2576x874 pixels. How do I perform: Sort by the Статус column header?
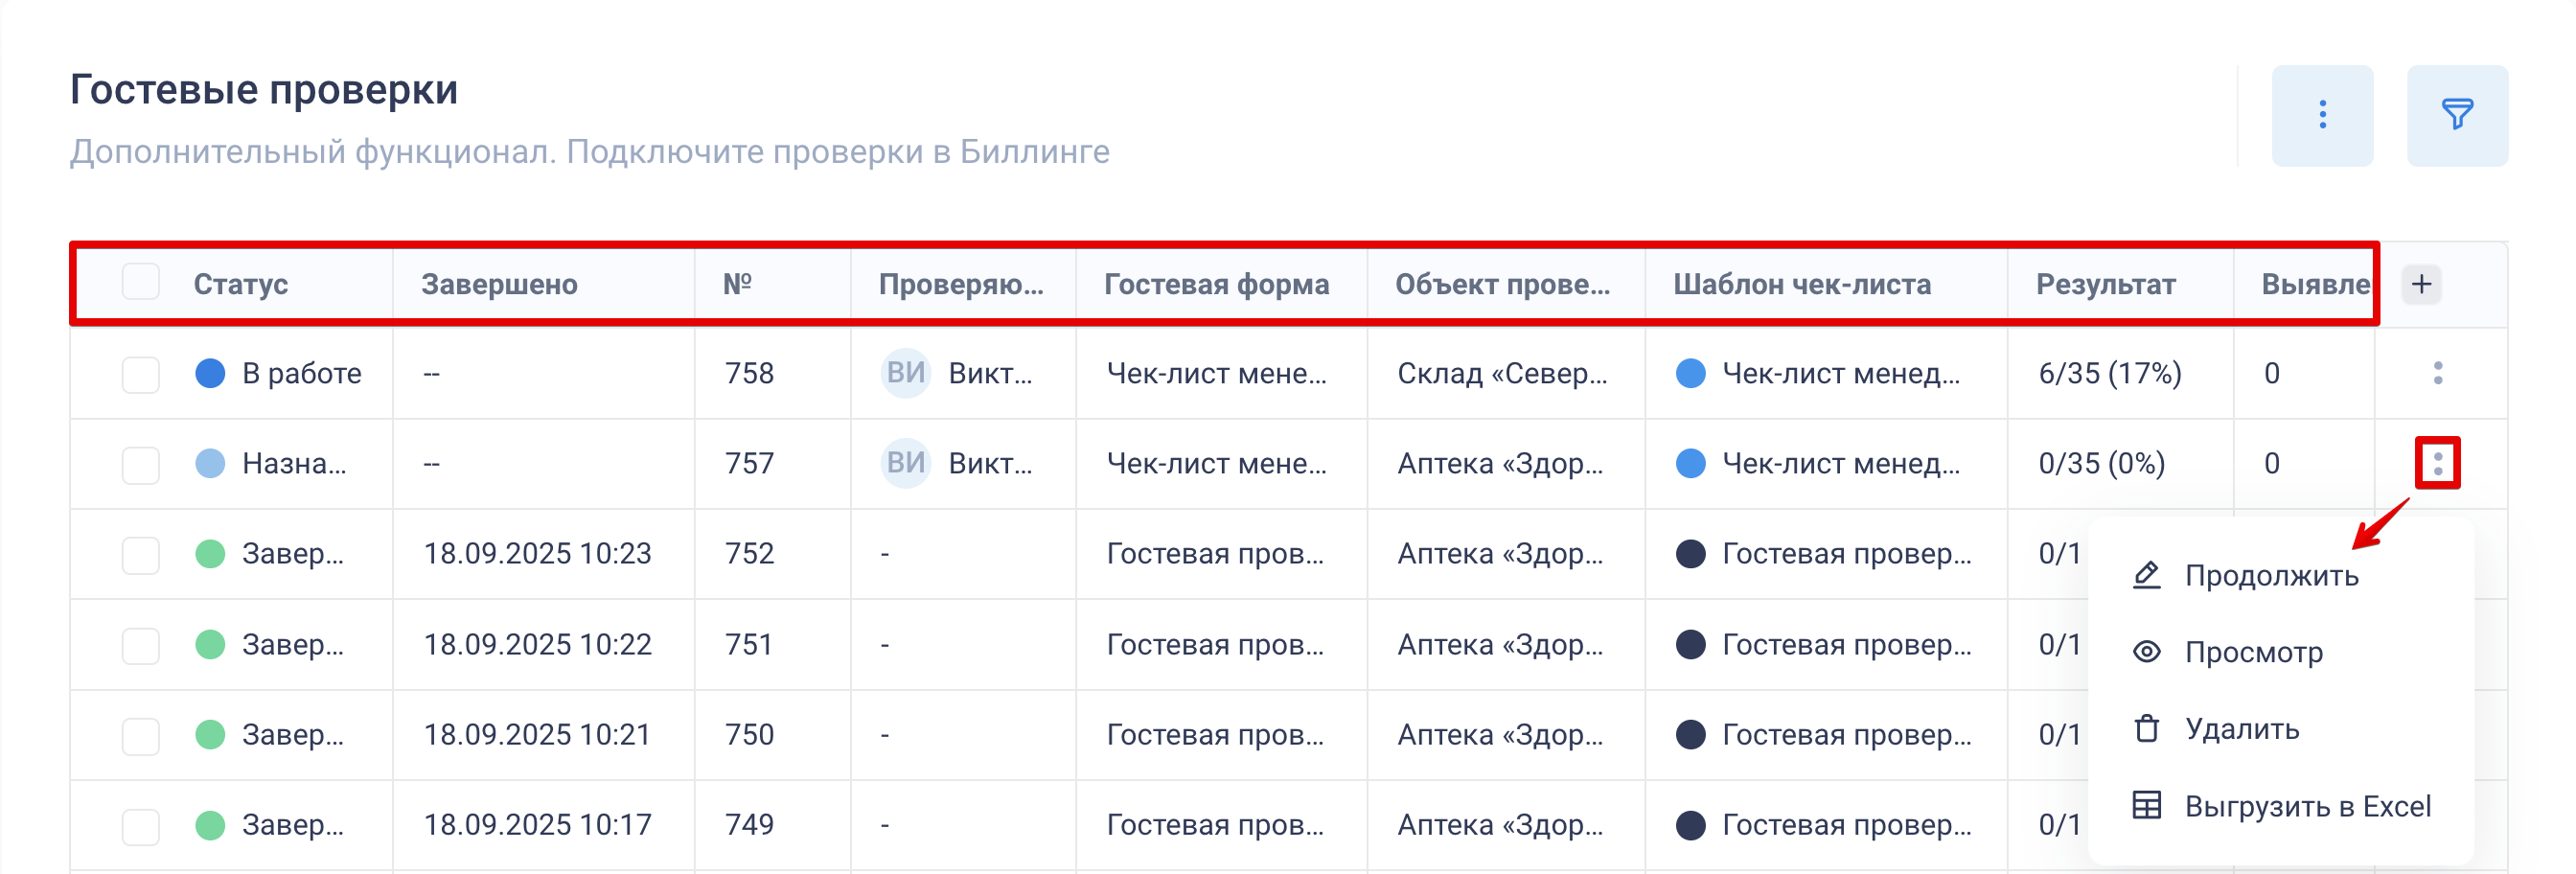[241, 284]
